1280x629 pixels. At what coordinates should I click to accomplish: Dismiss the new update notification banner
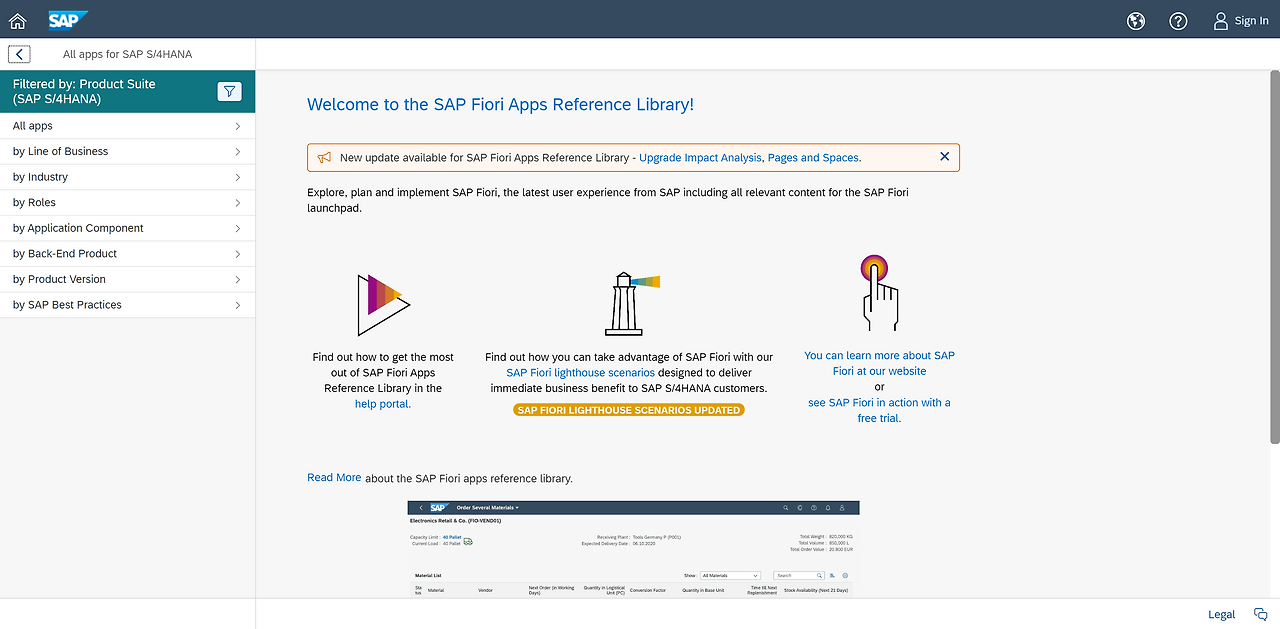(944, 157)
